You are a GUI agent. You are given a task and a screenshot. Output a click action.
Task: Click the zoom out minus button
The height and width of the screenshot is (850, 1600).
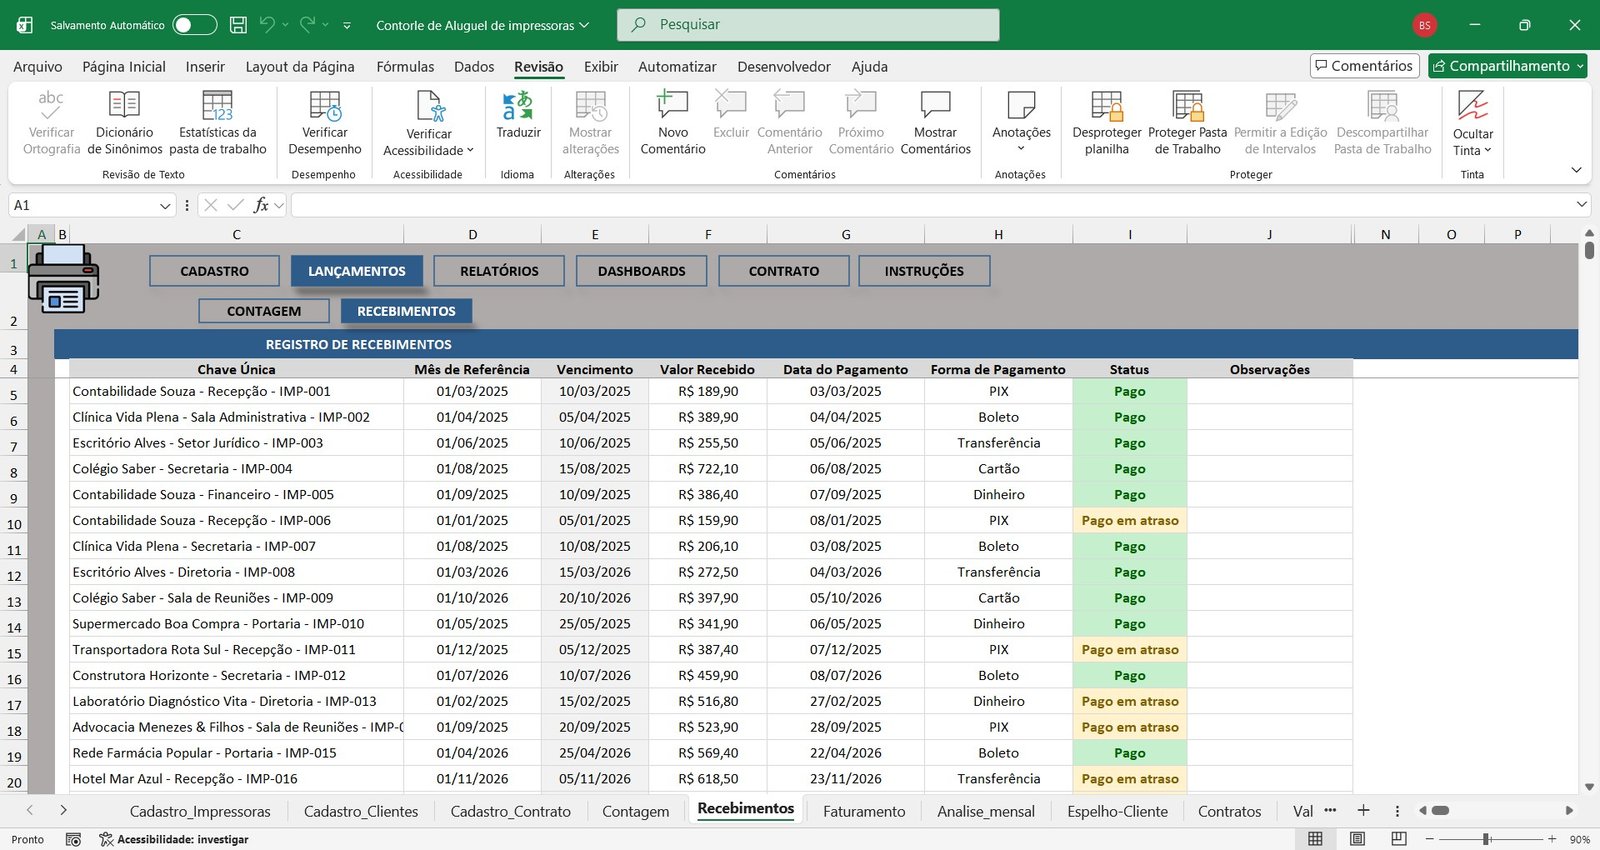click(x=1430, y=839)
